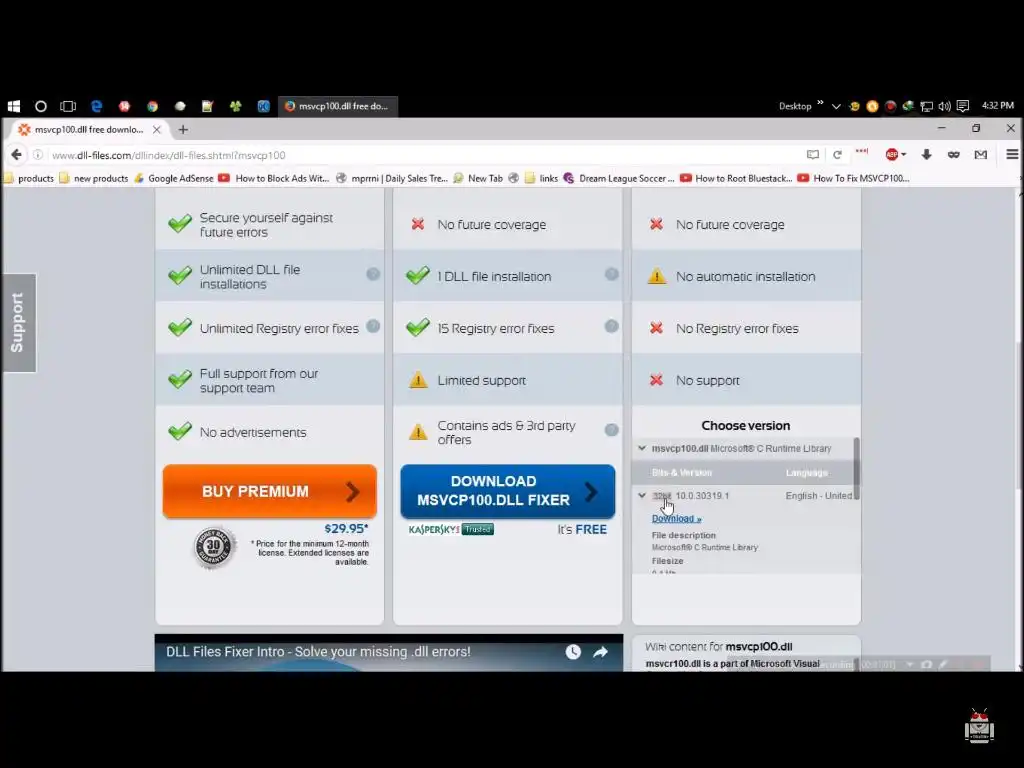
Task: Open Cortana search circle in taskbar
Action: [x=40, y=106]
